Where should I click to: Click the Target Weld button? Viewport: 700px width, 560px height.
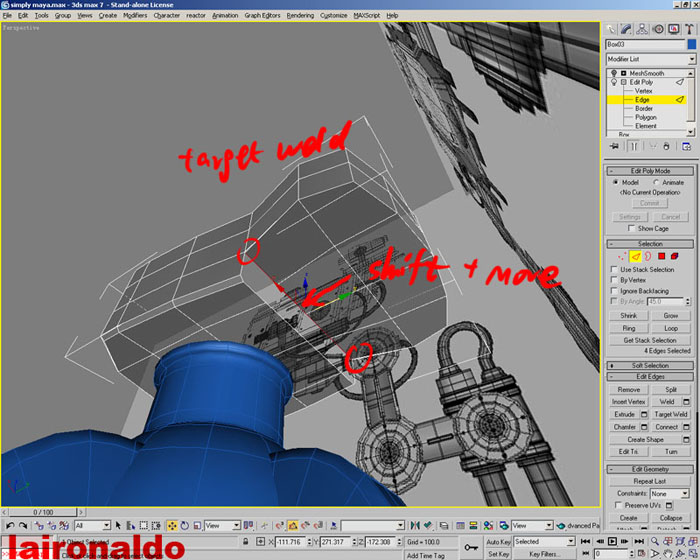pos(670,414)
